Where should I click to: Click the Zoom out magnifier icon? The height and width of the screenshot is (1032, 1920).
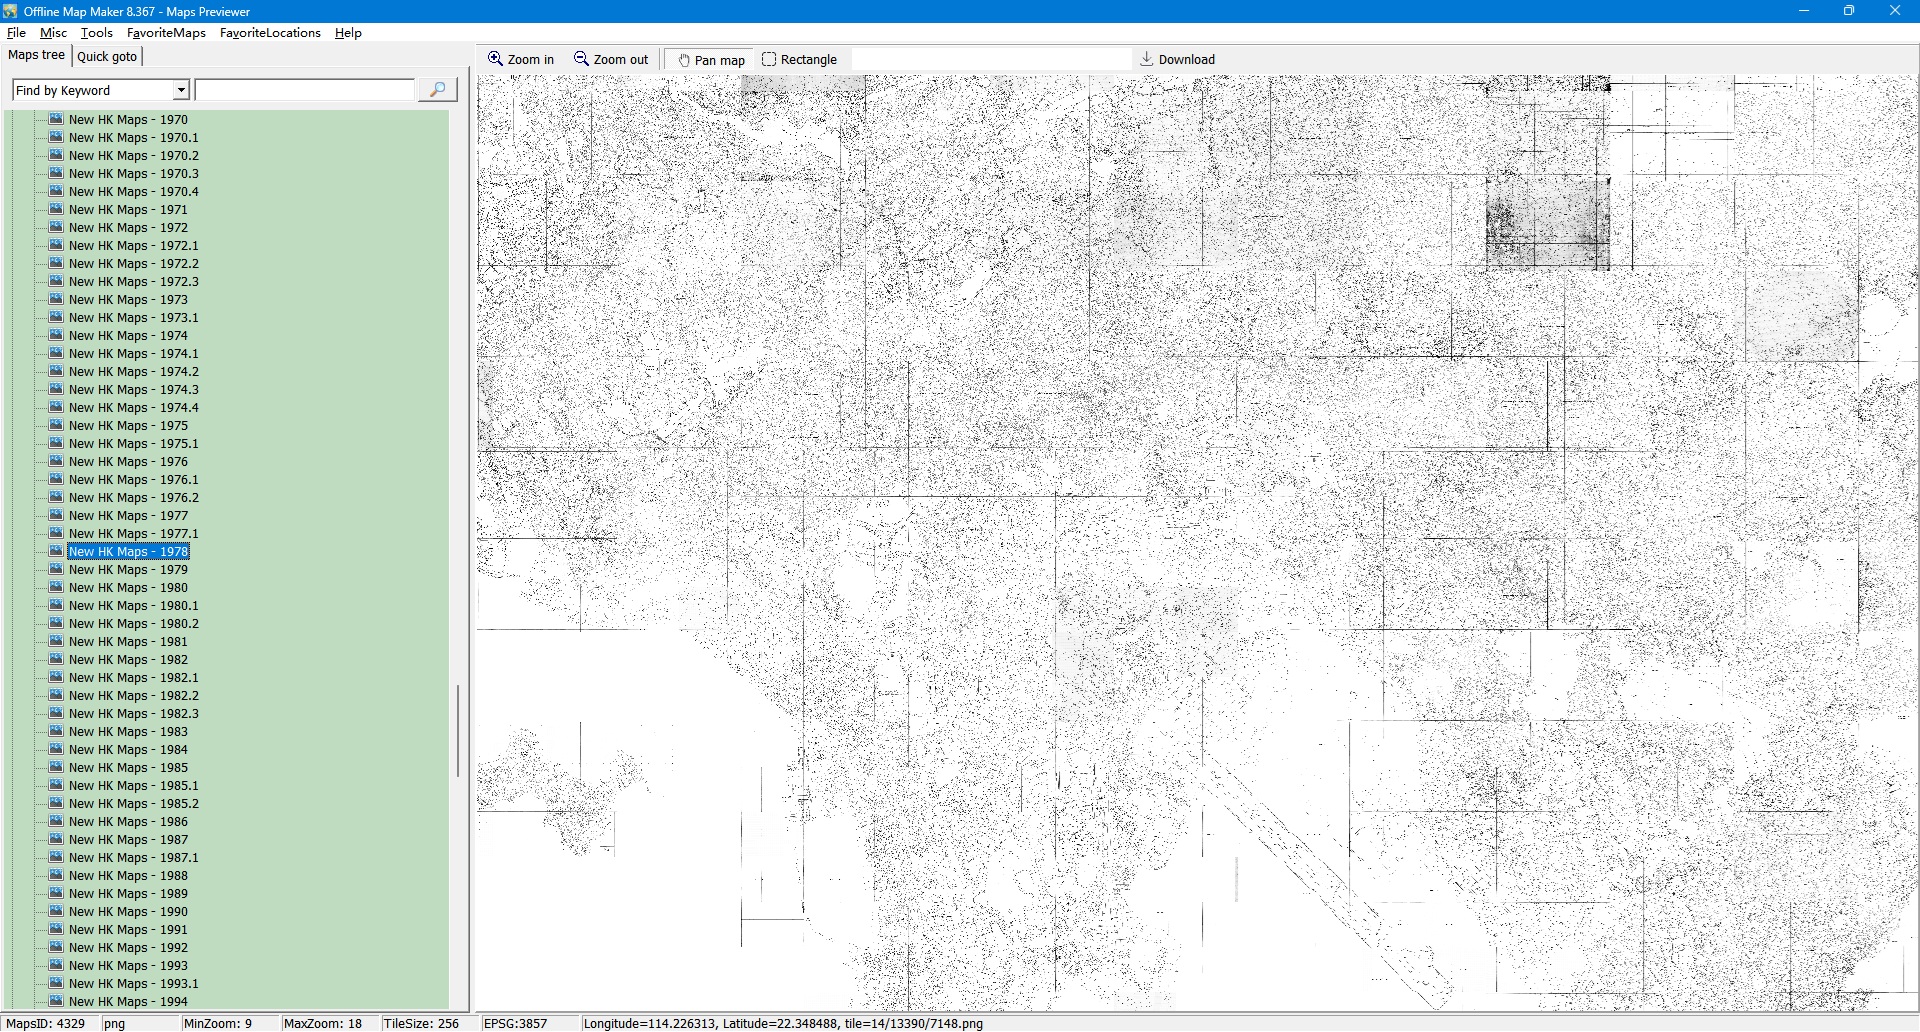(x=581, y=59)
